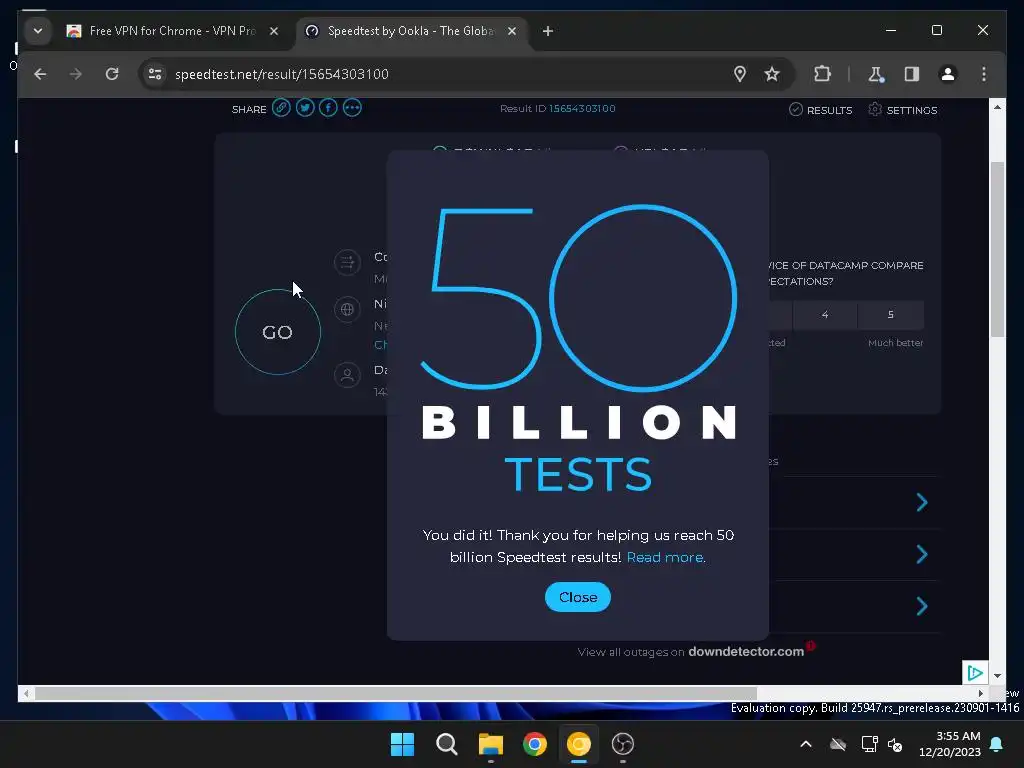Open Google Chrome from taskbar
This screenshot has height=768, width=1024.
click(535, 744)
